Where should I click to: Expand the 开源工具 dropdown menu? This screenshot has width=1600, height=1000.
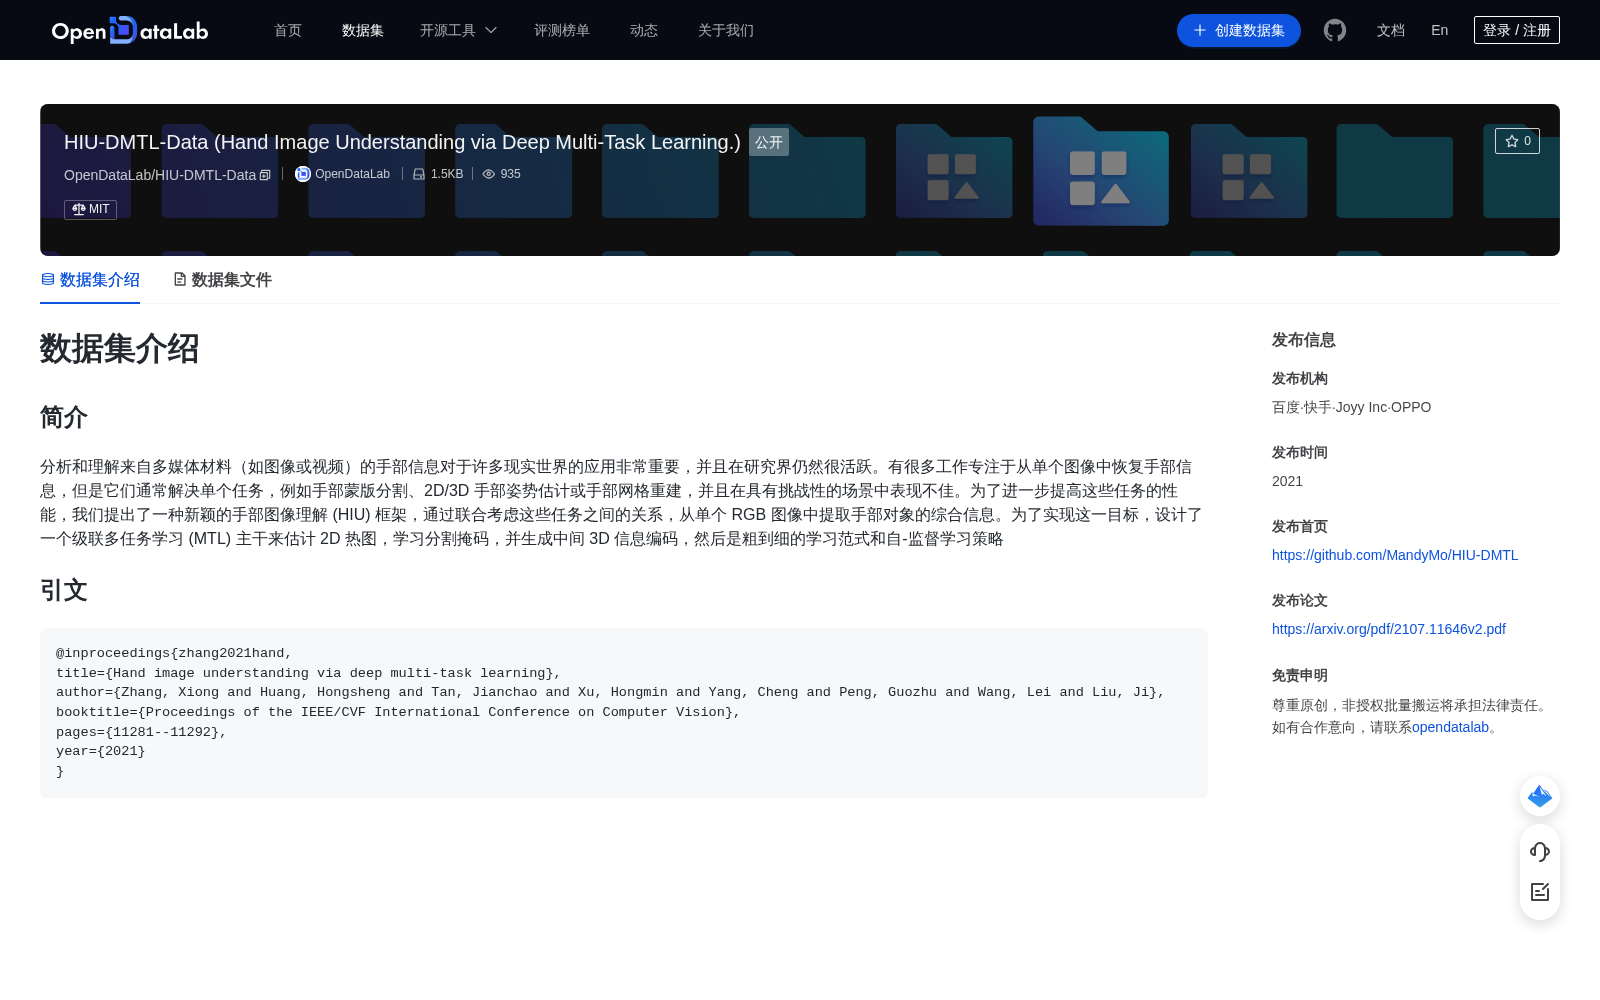(458, 30)
